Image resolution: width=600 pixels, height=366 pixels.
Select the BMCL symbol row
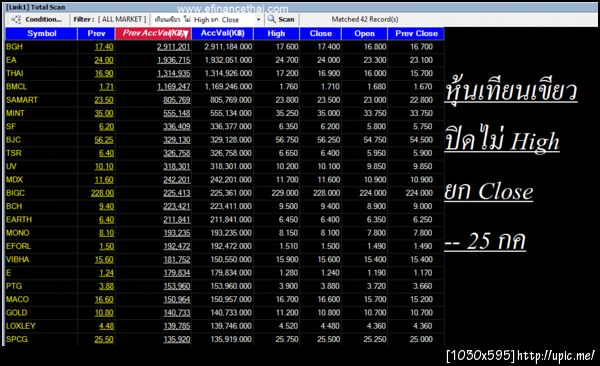[x=225, y=87]
